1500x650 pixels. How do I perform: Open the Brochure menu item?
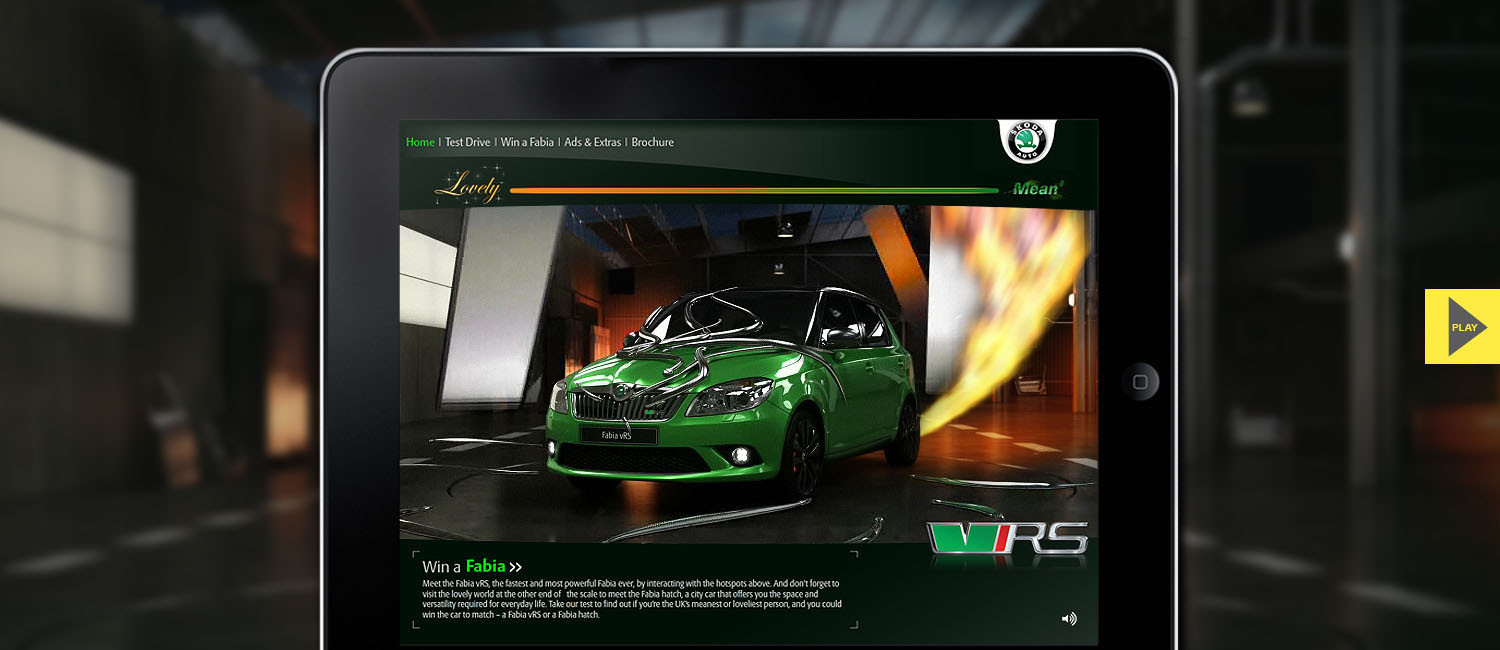point(653,142)
